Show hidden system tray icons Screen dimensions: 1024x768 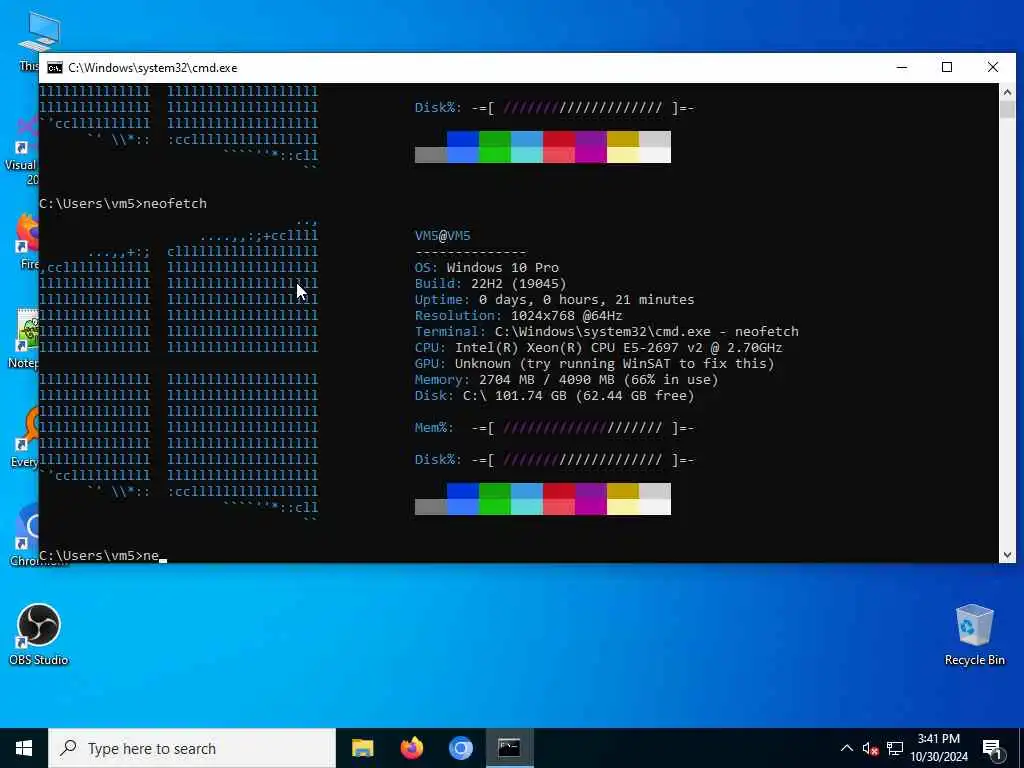846,748
